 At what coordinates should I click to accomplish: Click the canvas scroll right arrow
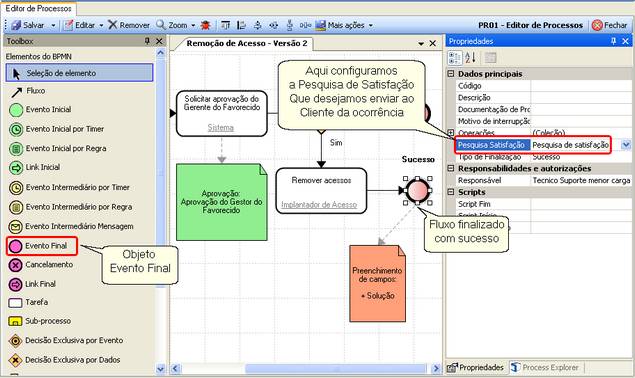(x=436, y=369)
